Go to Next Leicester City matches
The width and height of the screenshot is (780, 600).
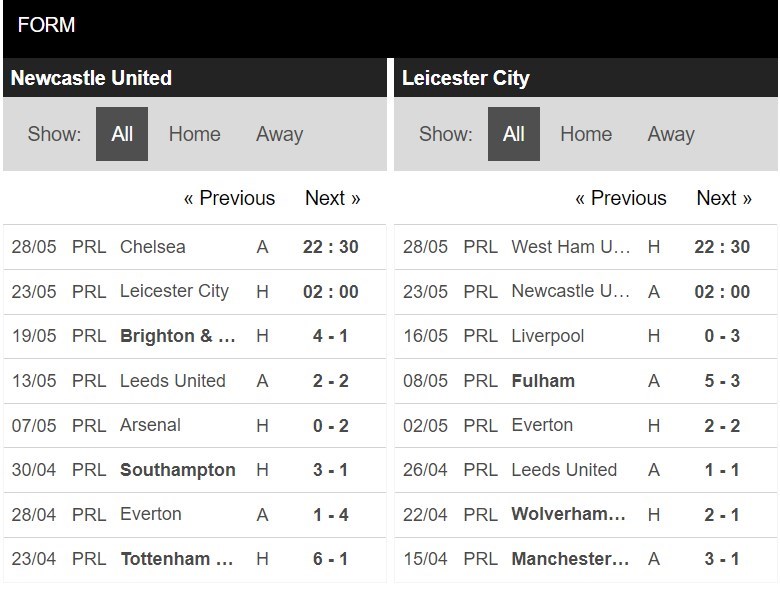pos(724,198)
